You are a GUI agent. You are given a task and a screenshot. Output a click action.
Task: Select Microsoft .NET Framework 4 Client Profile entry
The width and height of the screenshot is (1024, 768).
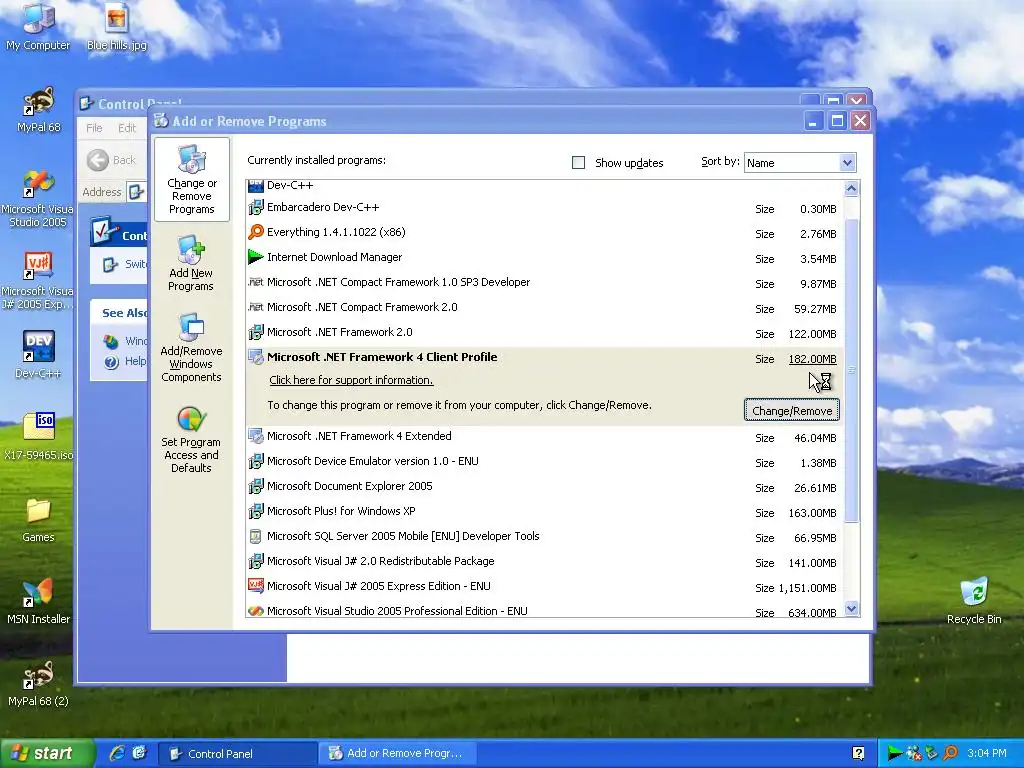(545, 386)
